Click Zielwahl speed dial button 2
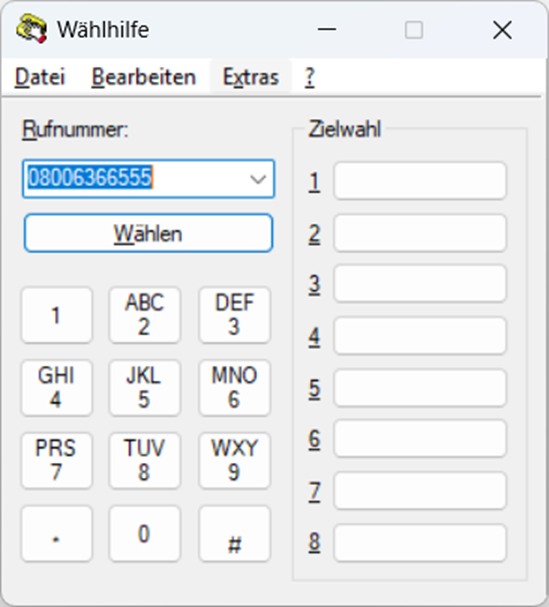This screenshot has width=549, height=607. tap(420, 233)
